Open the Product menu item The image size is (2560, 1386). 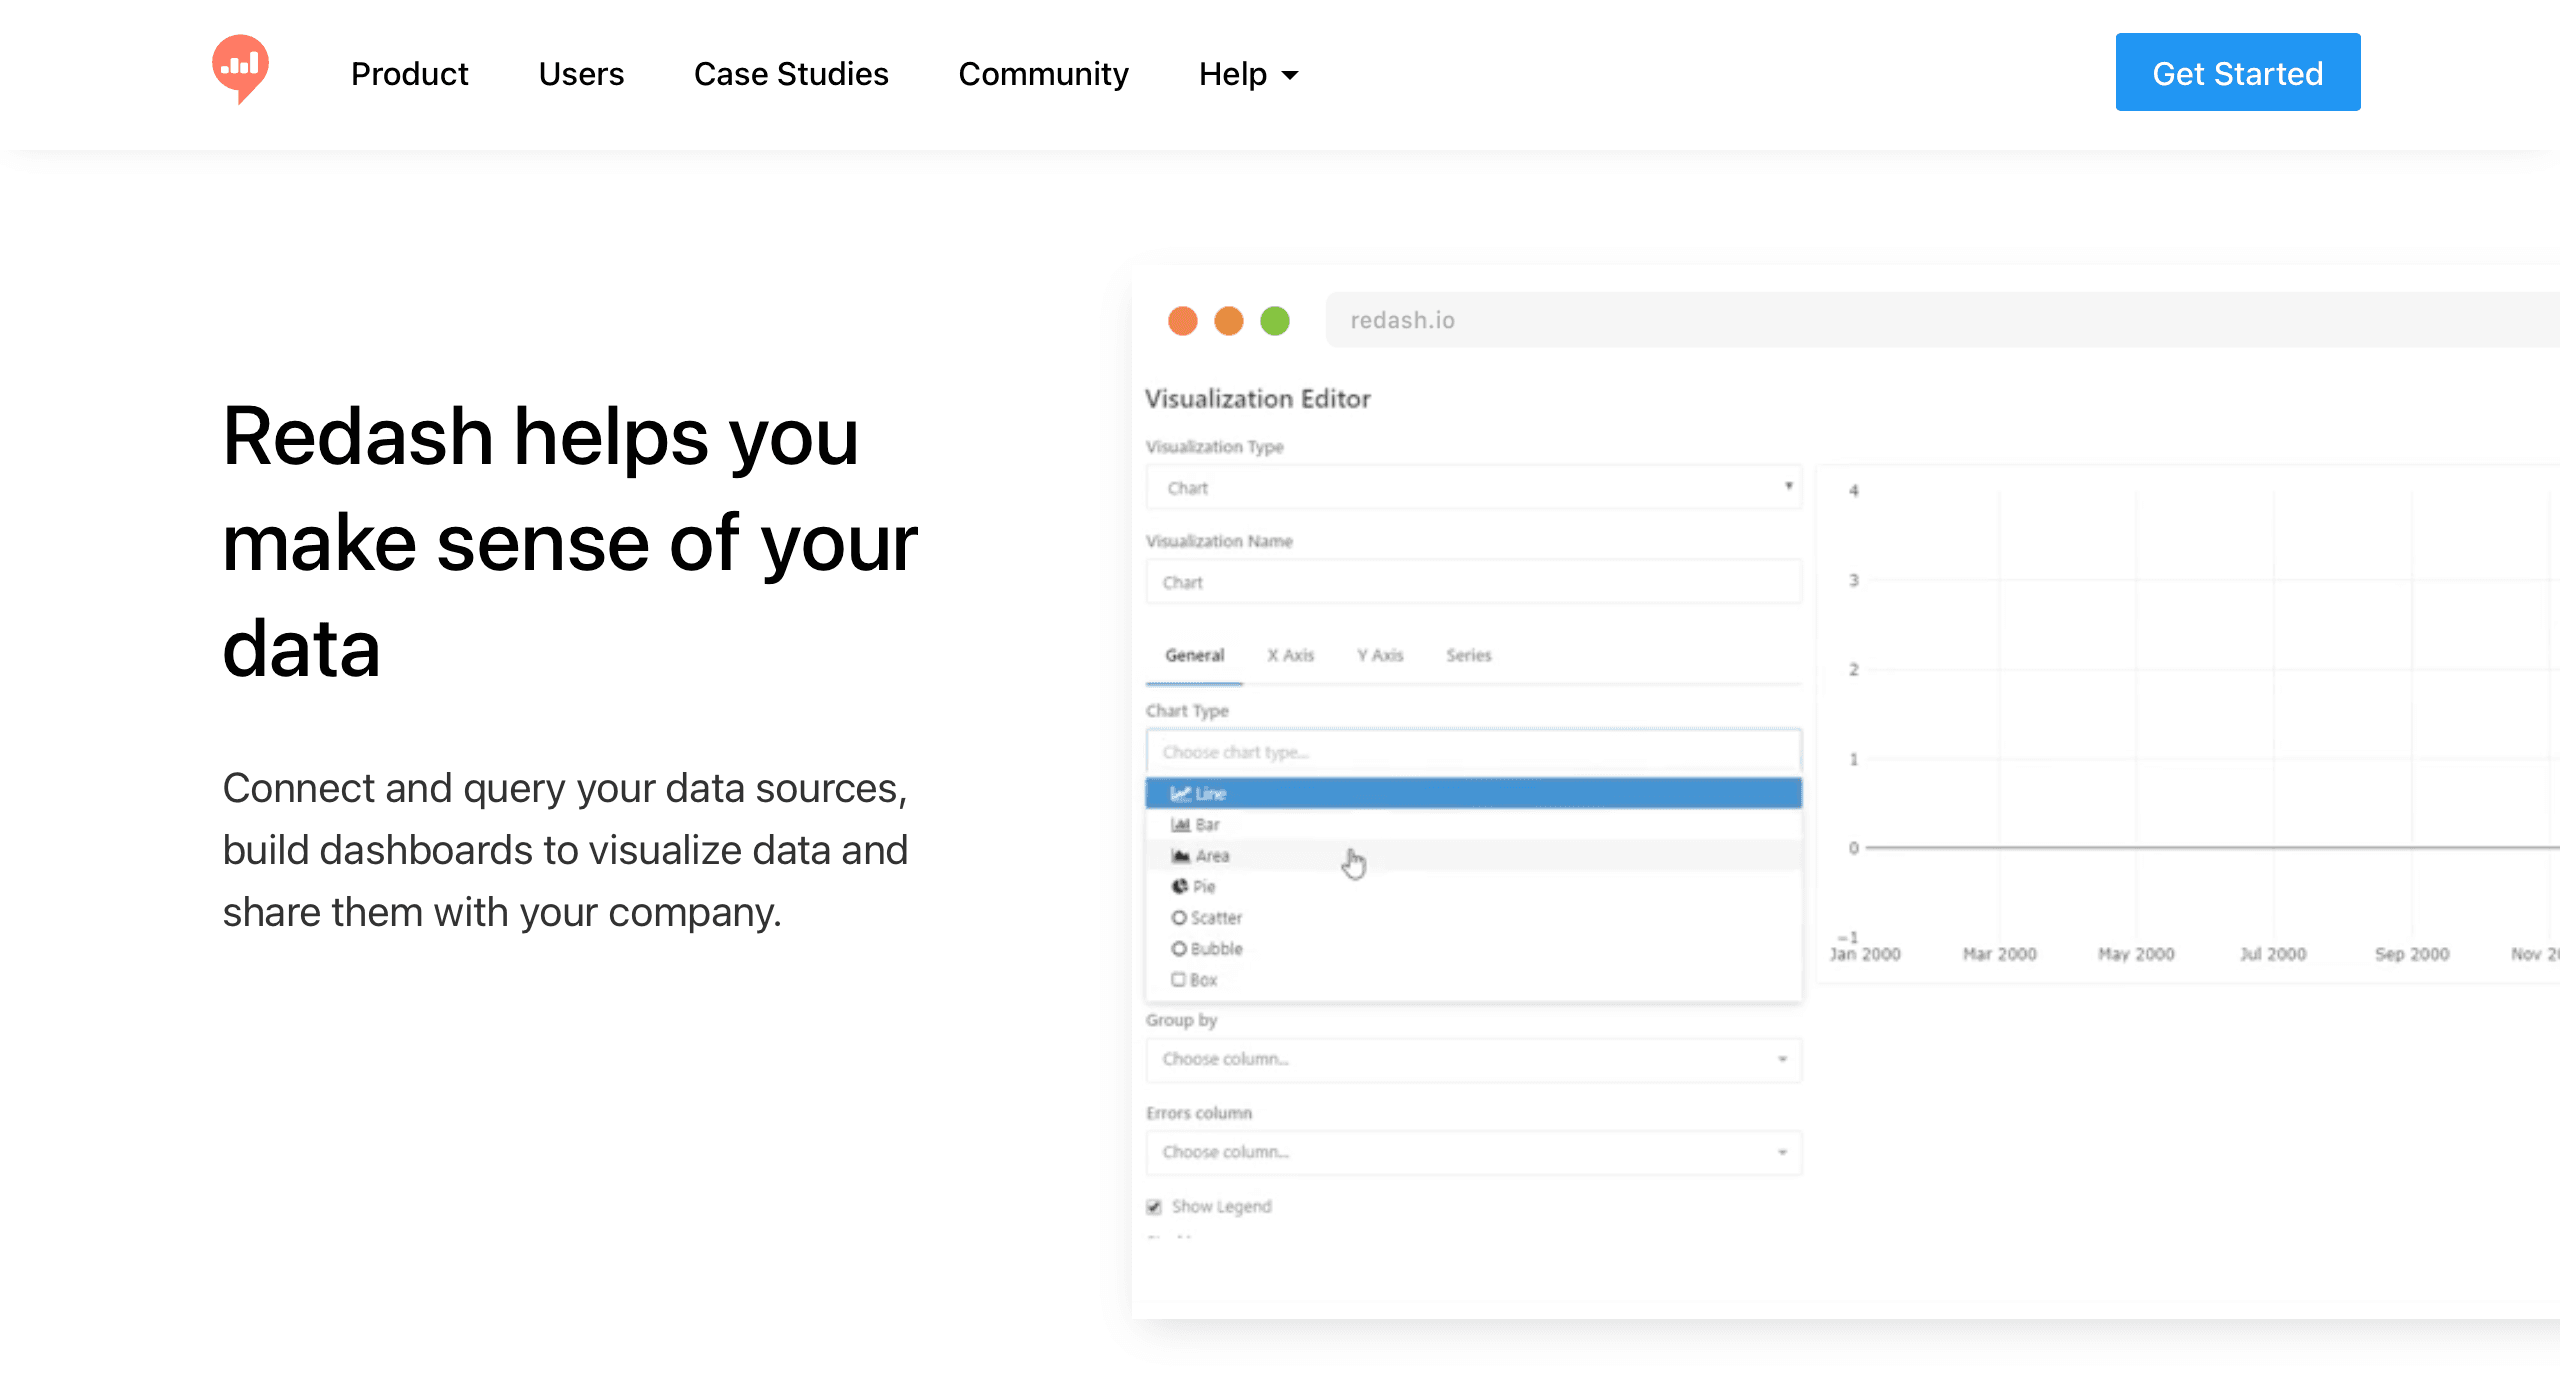point(409,74)
